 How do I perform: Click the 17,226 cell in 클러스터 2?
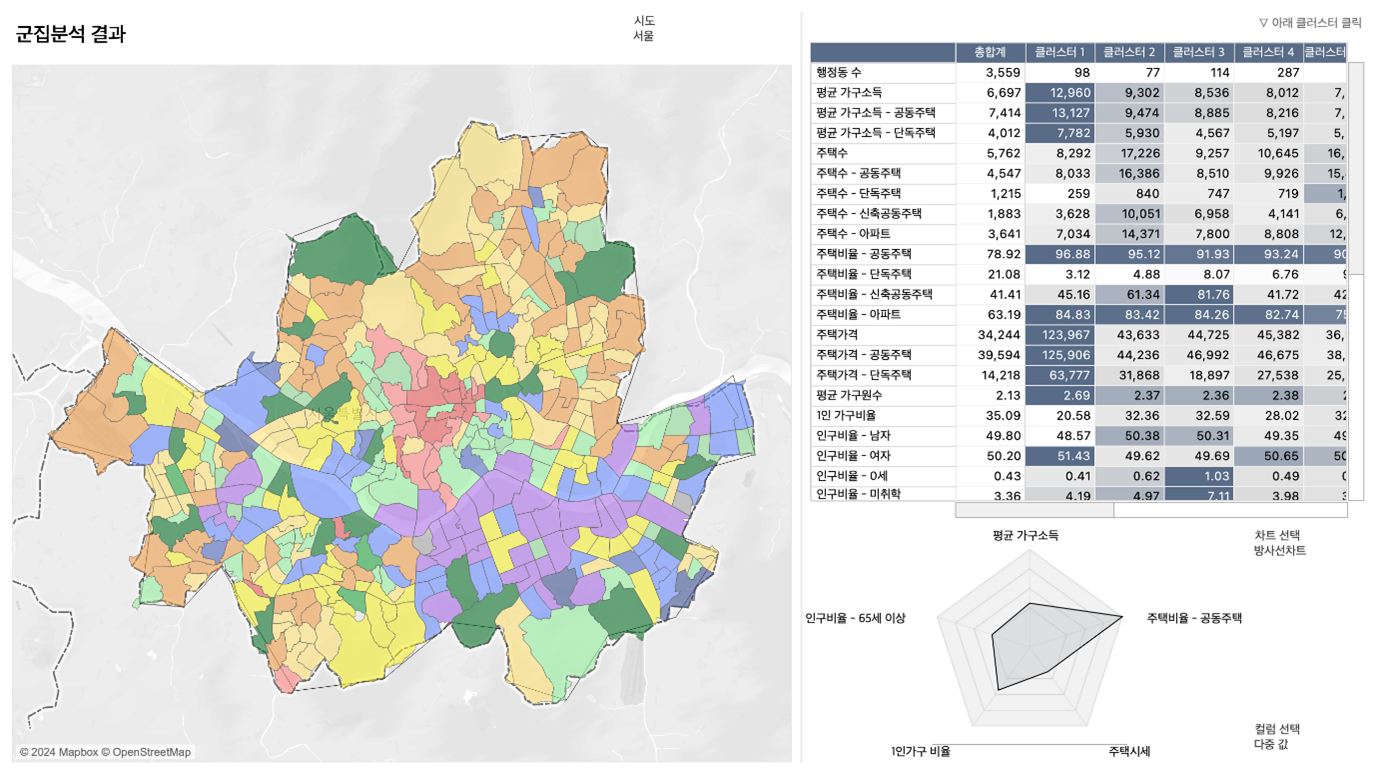[1129, 153]
